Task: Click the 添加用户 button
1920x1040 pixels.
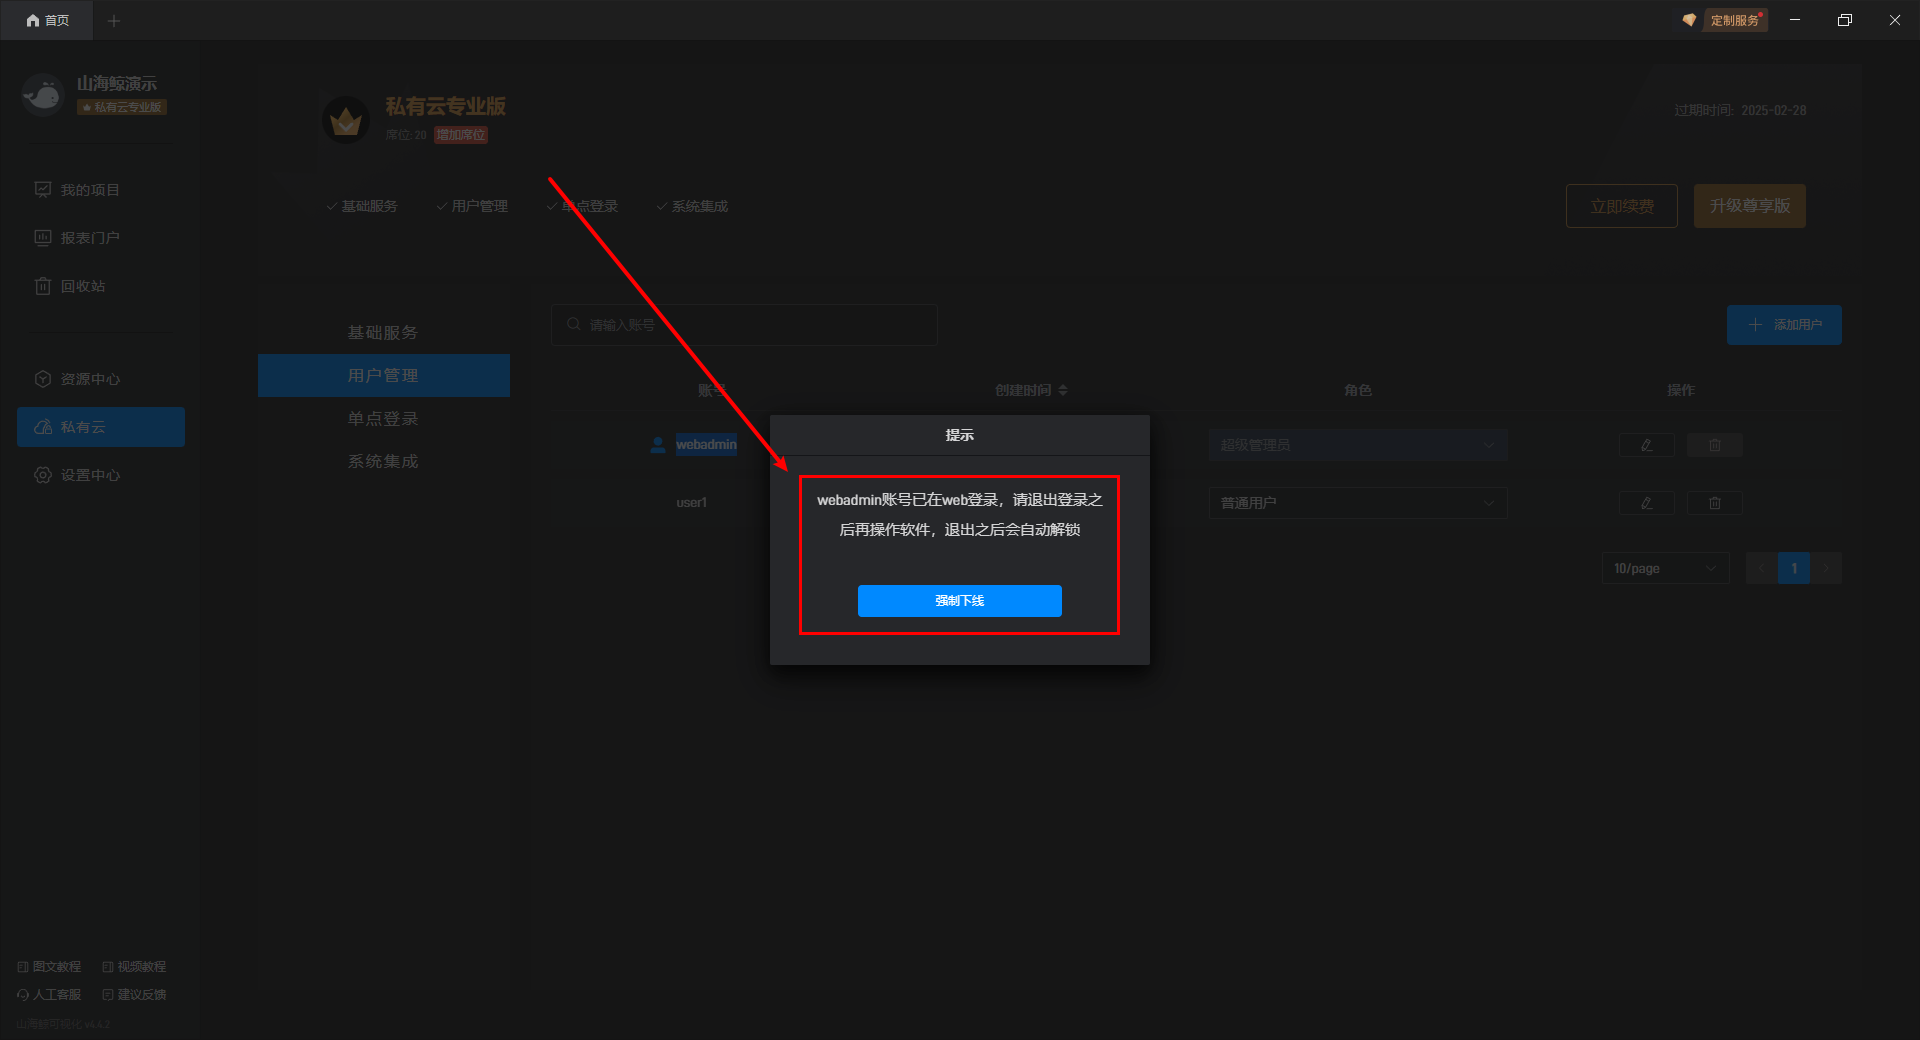Action: pyautogui.click(x=1784, y=325)
